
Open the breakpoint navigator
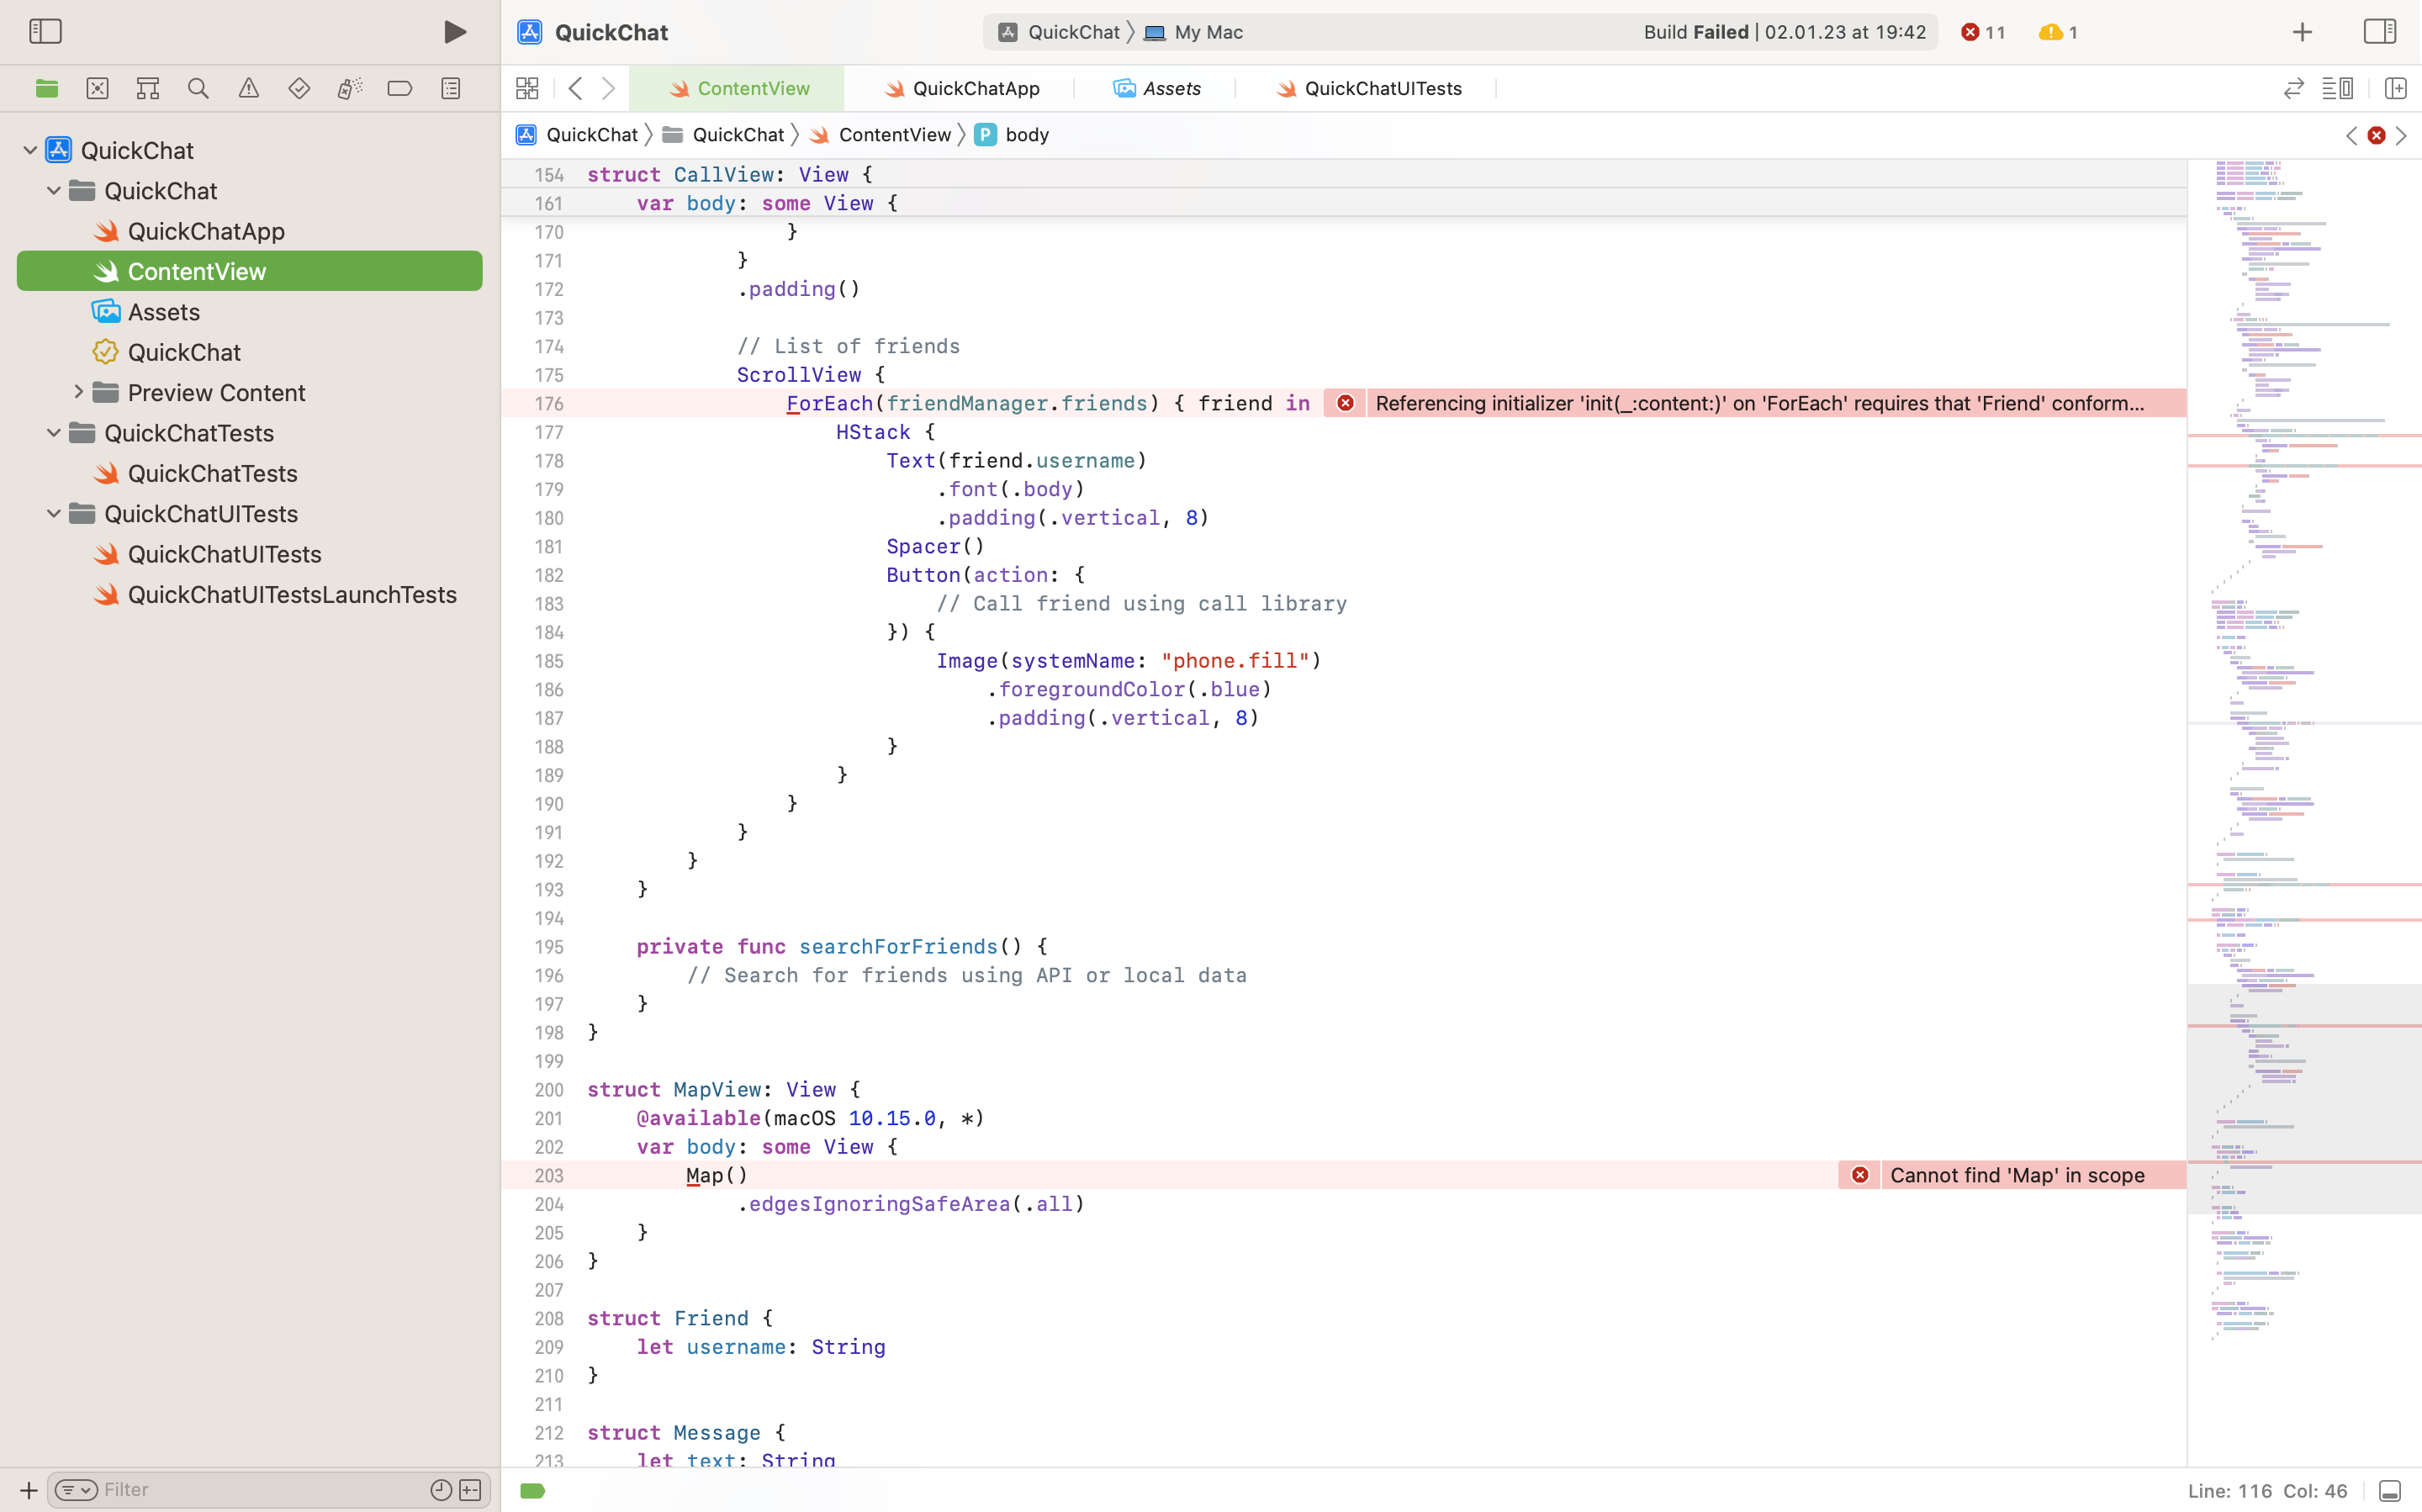coord(400,88)
